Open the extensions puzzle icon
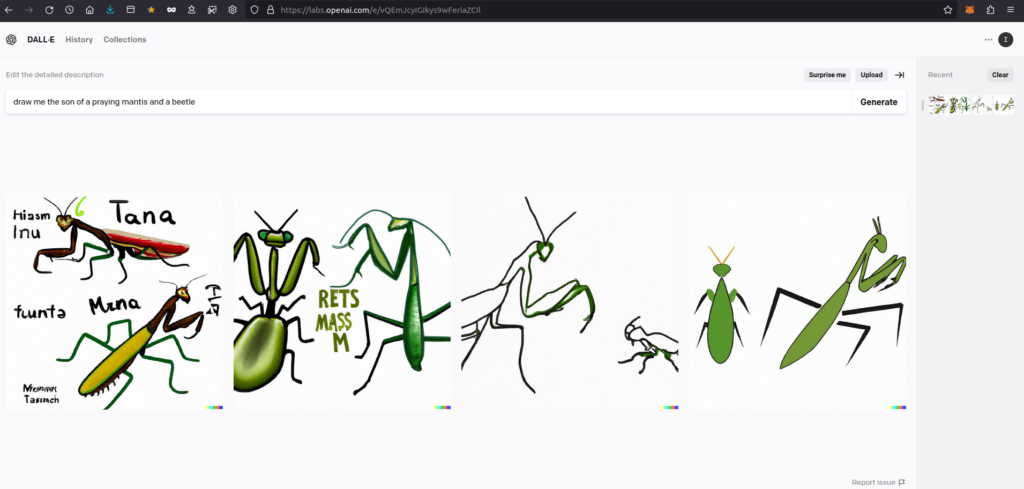The height and width of the screenshot is (489, 1024). tap(990, 10)
